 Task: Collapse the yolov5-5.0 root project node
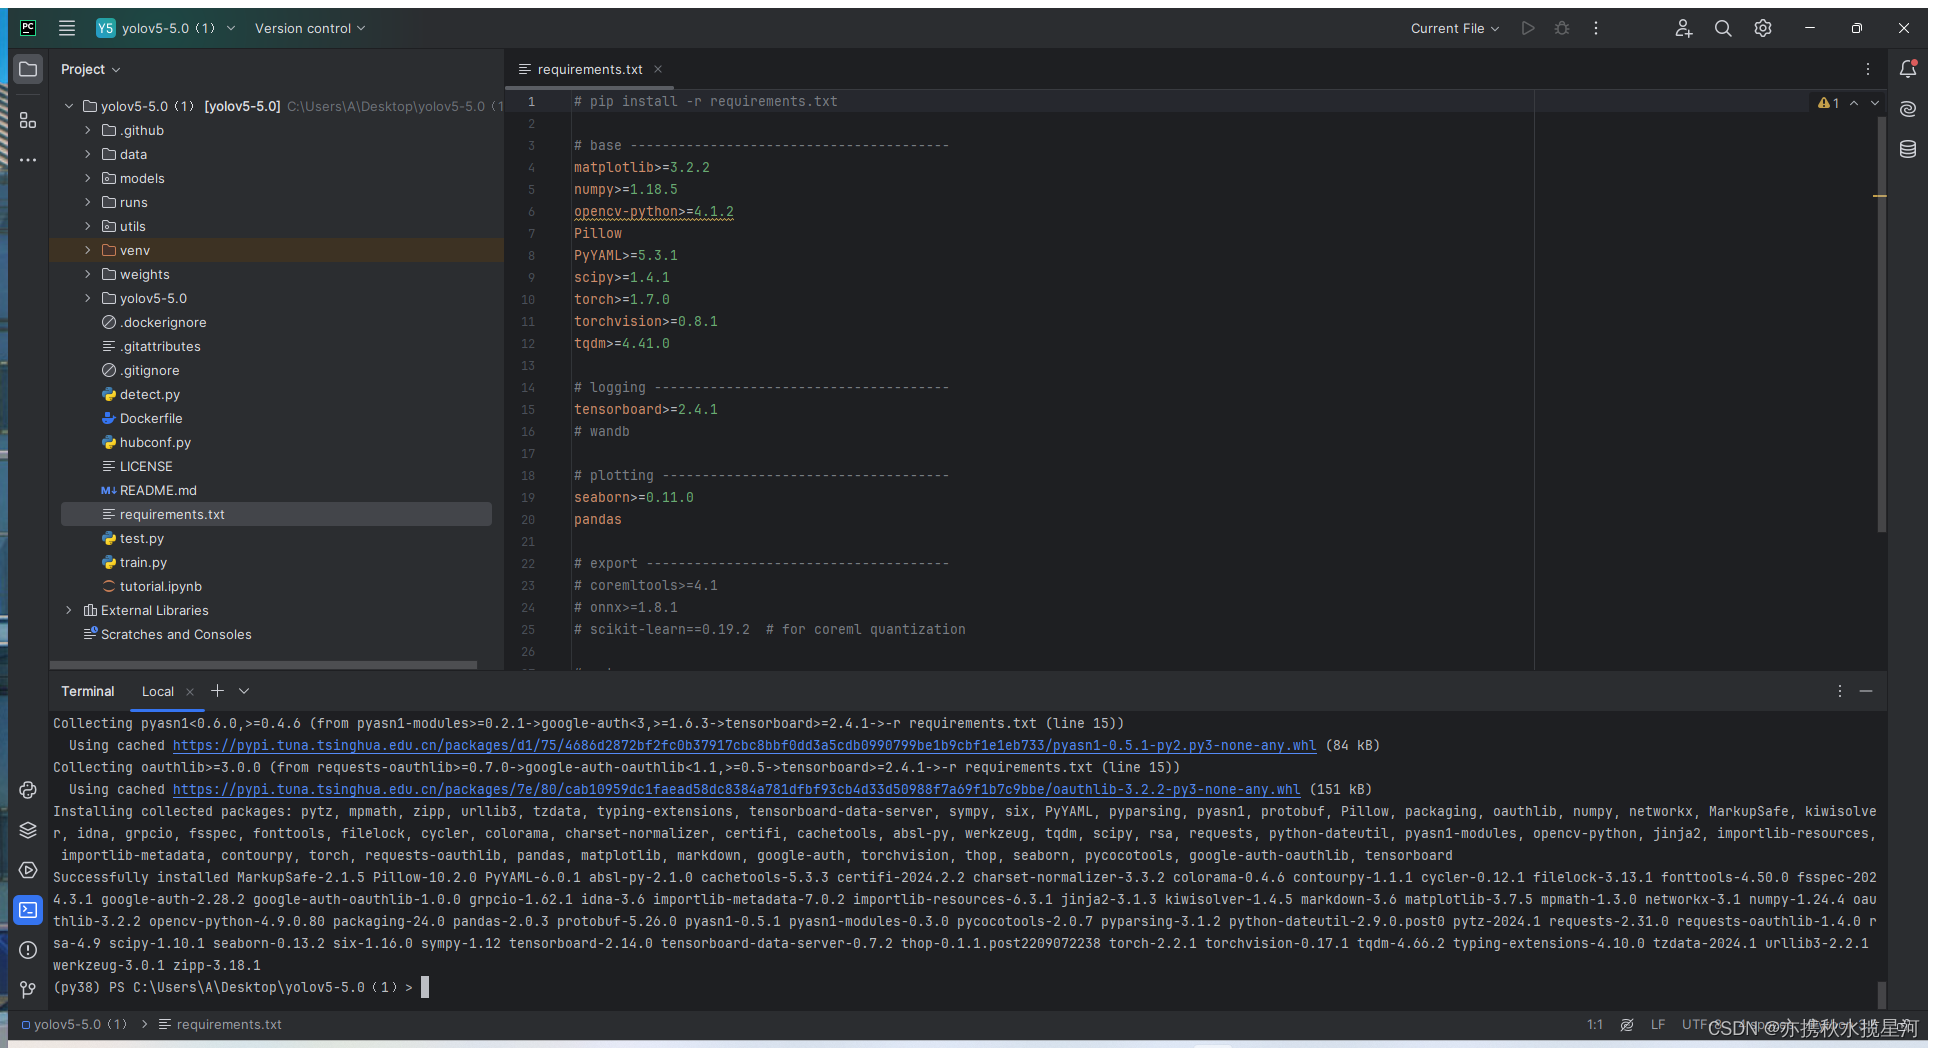(x=69, y=106)
